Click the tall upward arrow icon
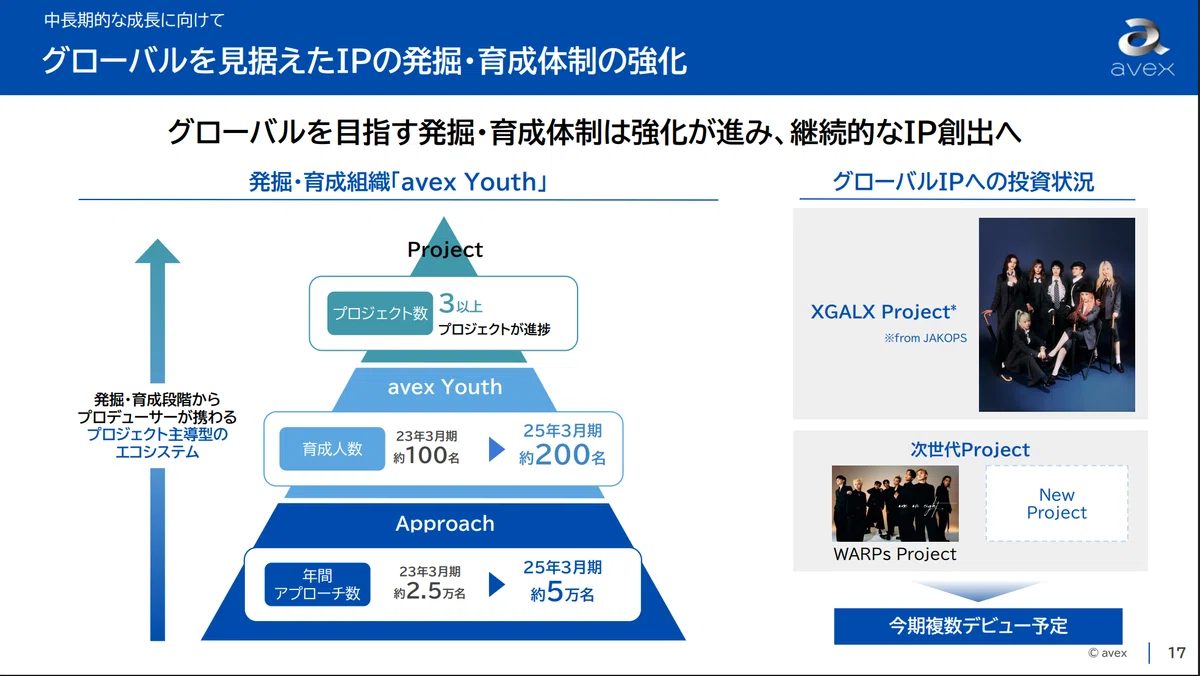The height and width of the screenshot is (676, 1200). (157, 438)
